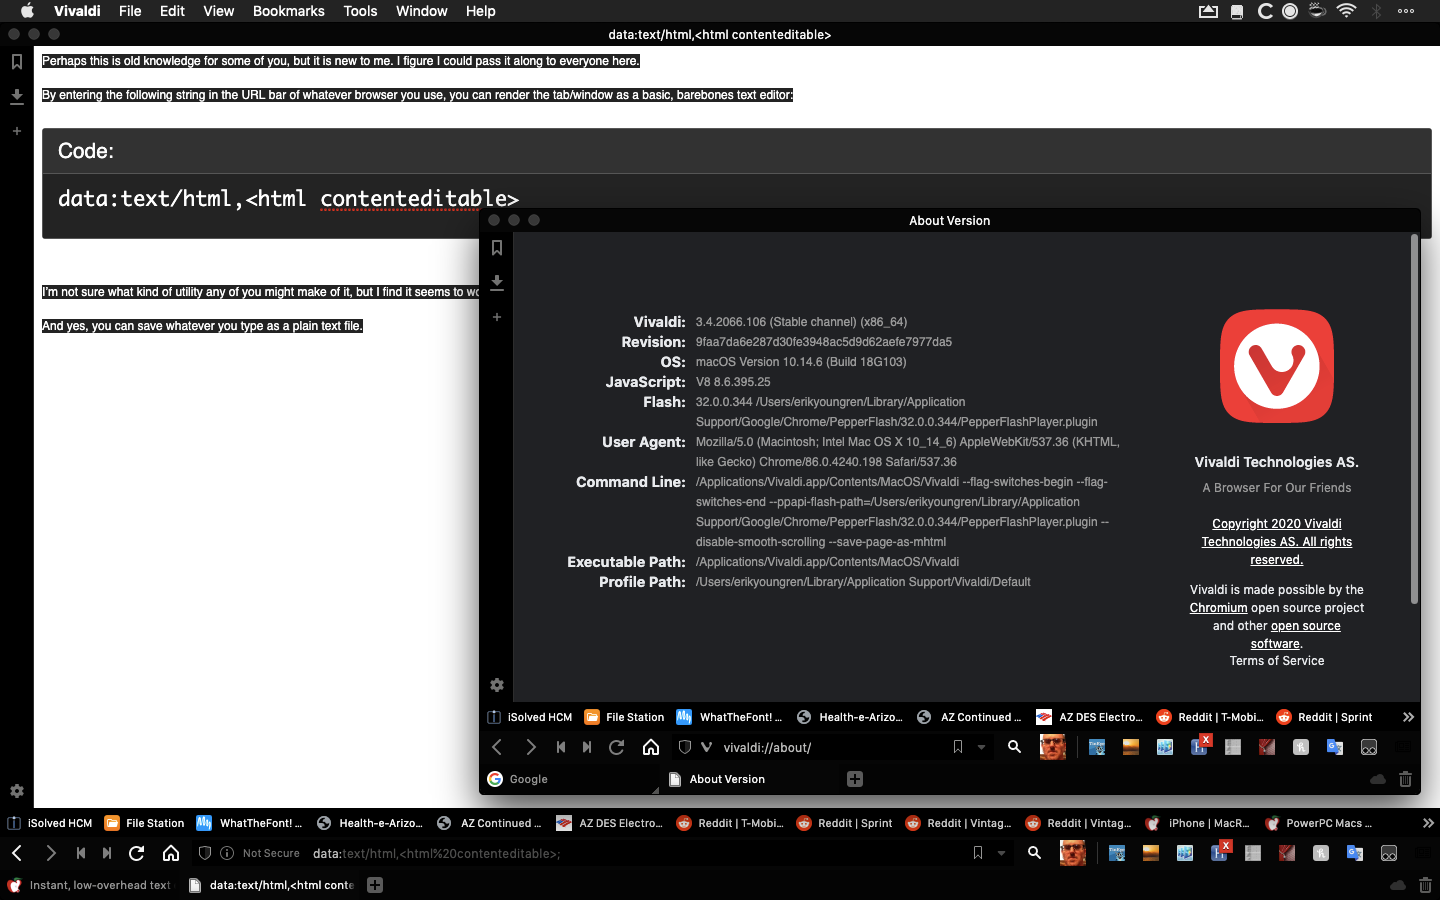The width and height of the screenshot is (1440, 900).
Task: Open Copyright 2020 Vivaldi Technologies link
Action: click(1277, 542)
